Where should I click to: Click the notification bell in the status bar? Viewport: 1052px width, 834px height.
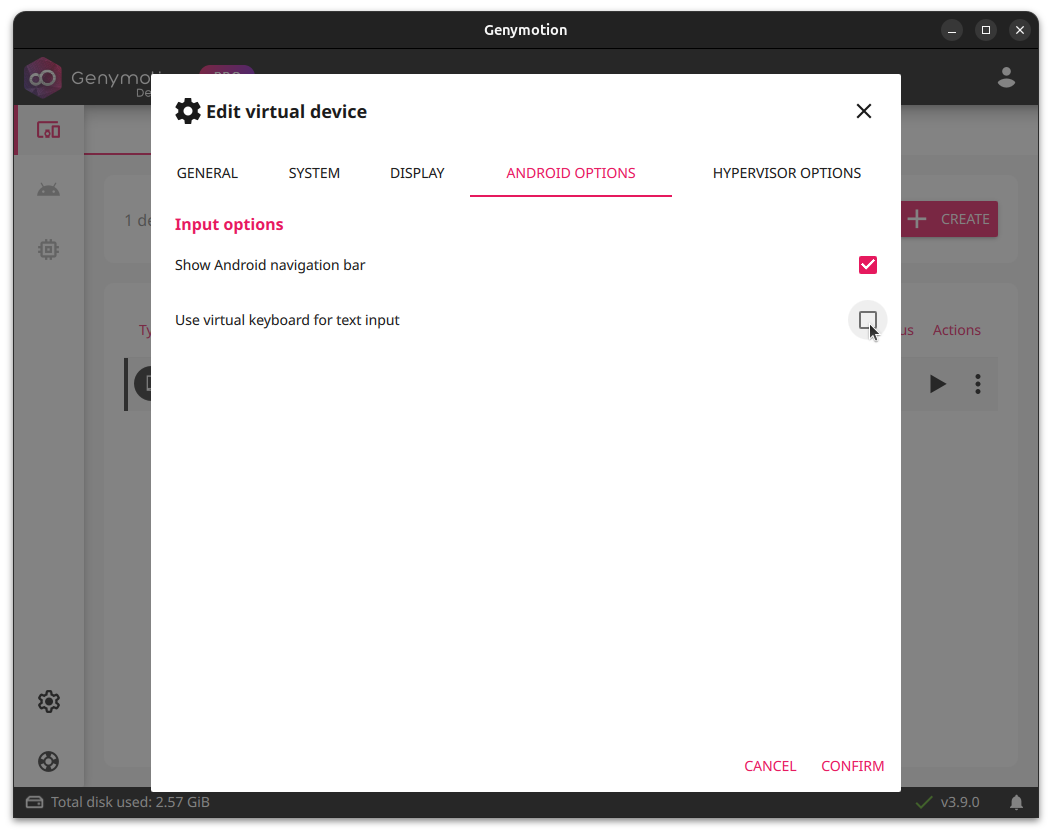coord(1017,801)
